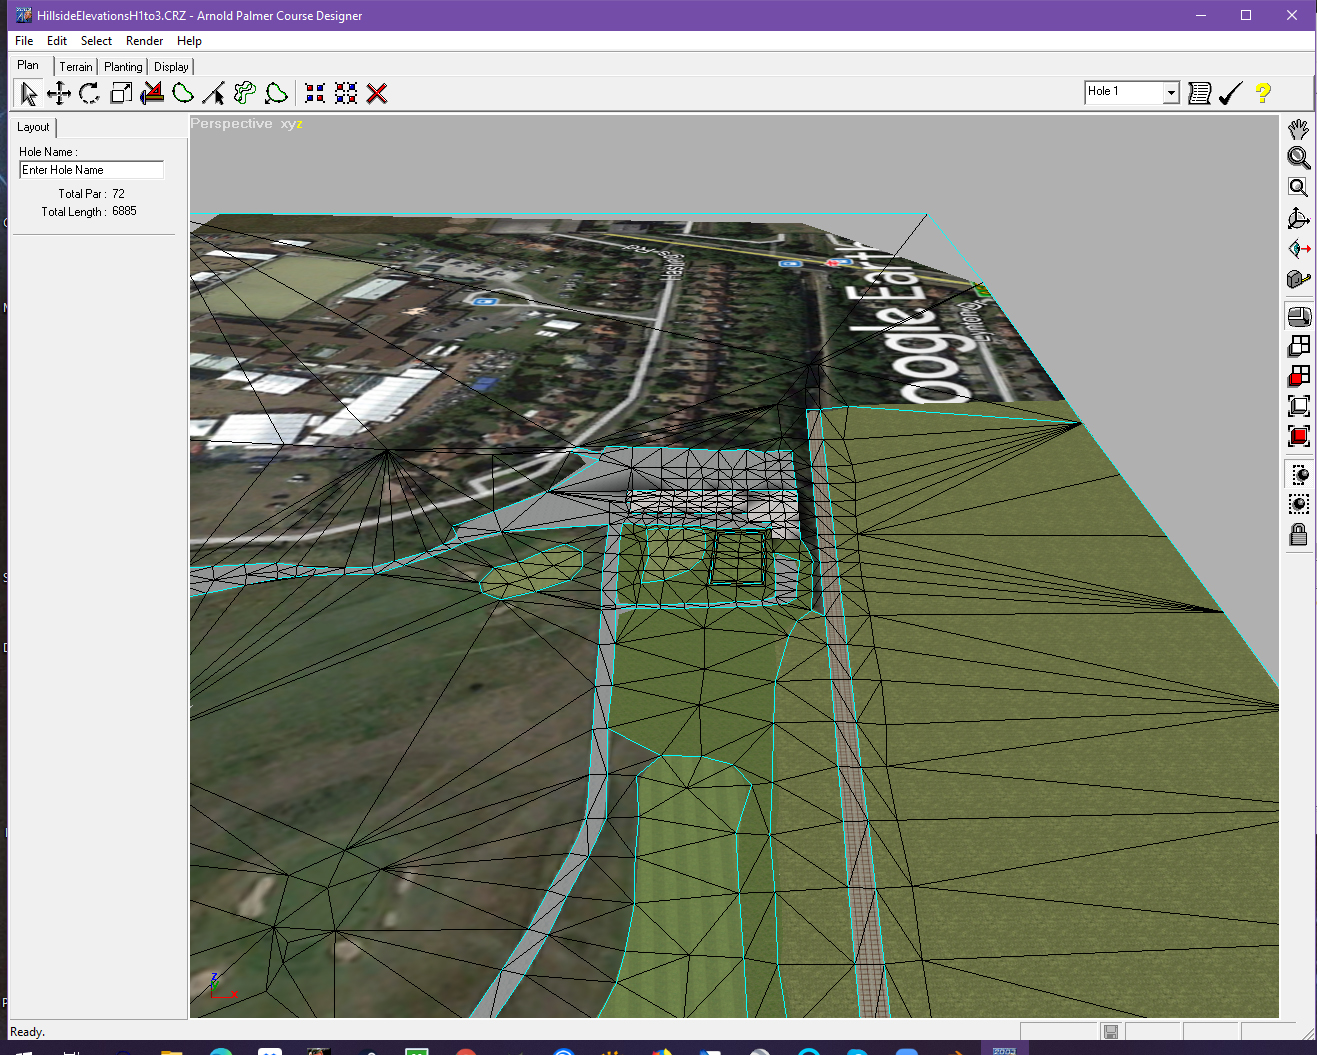Toggle the perspective view mode button
This screenshot has height=1055, width=1317.
(1299, 317)
